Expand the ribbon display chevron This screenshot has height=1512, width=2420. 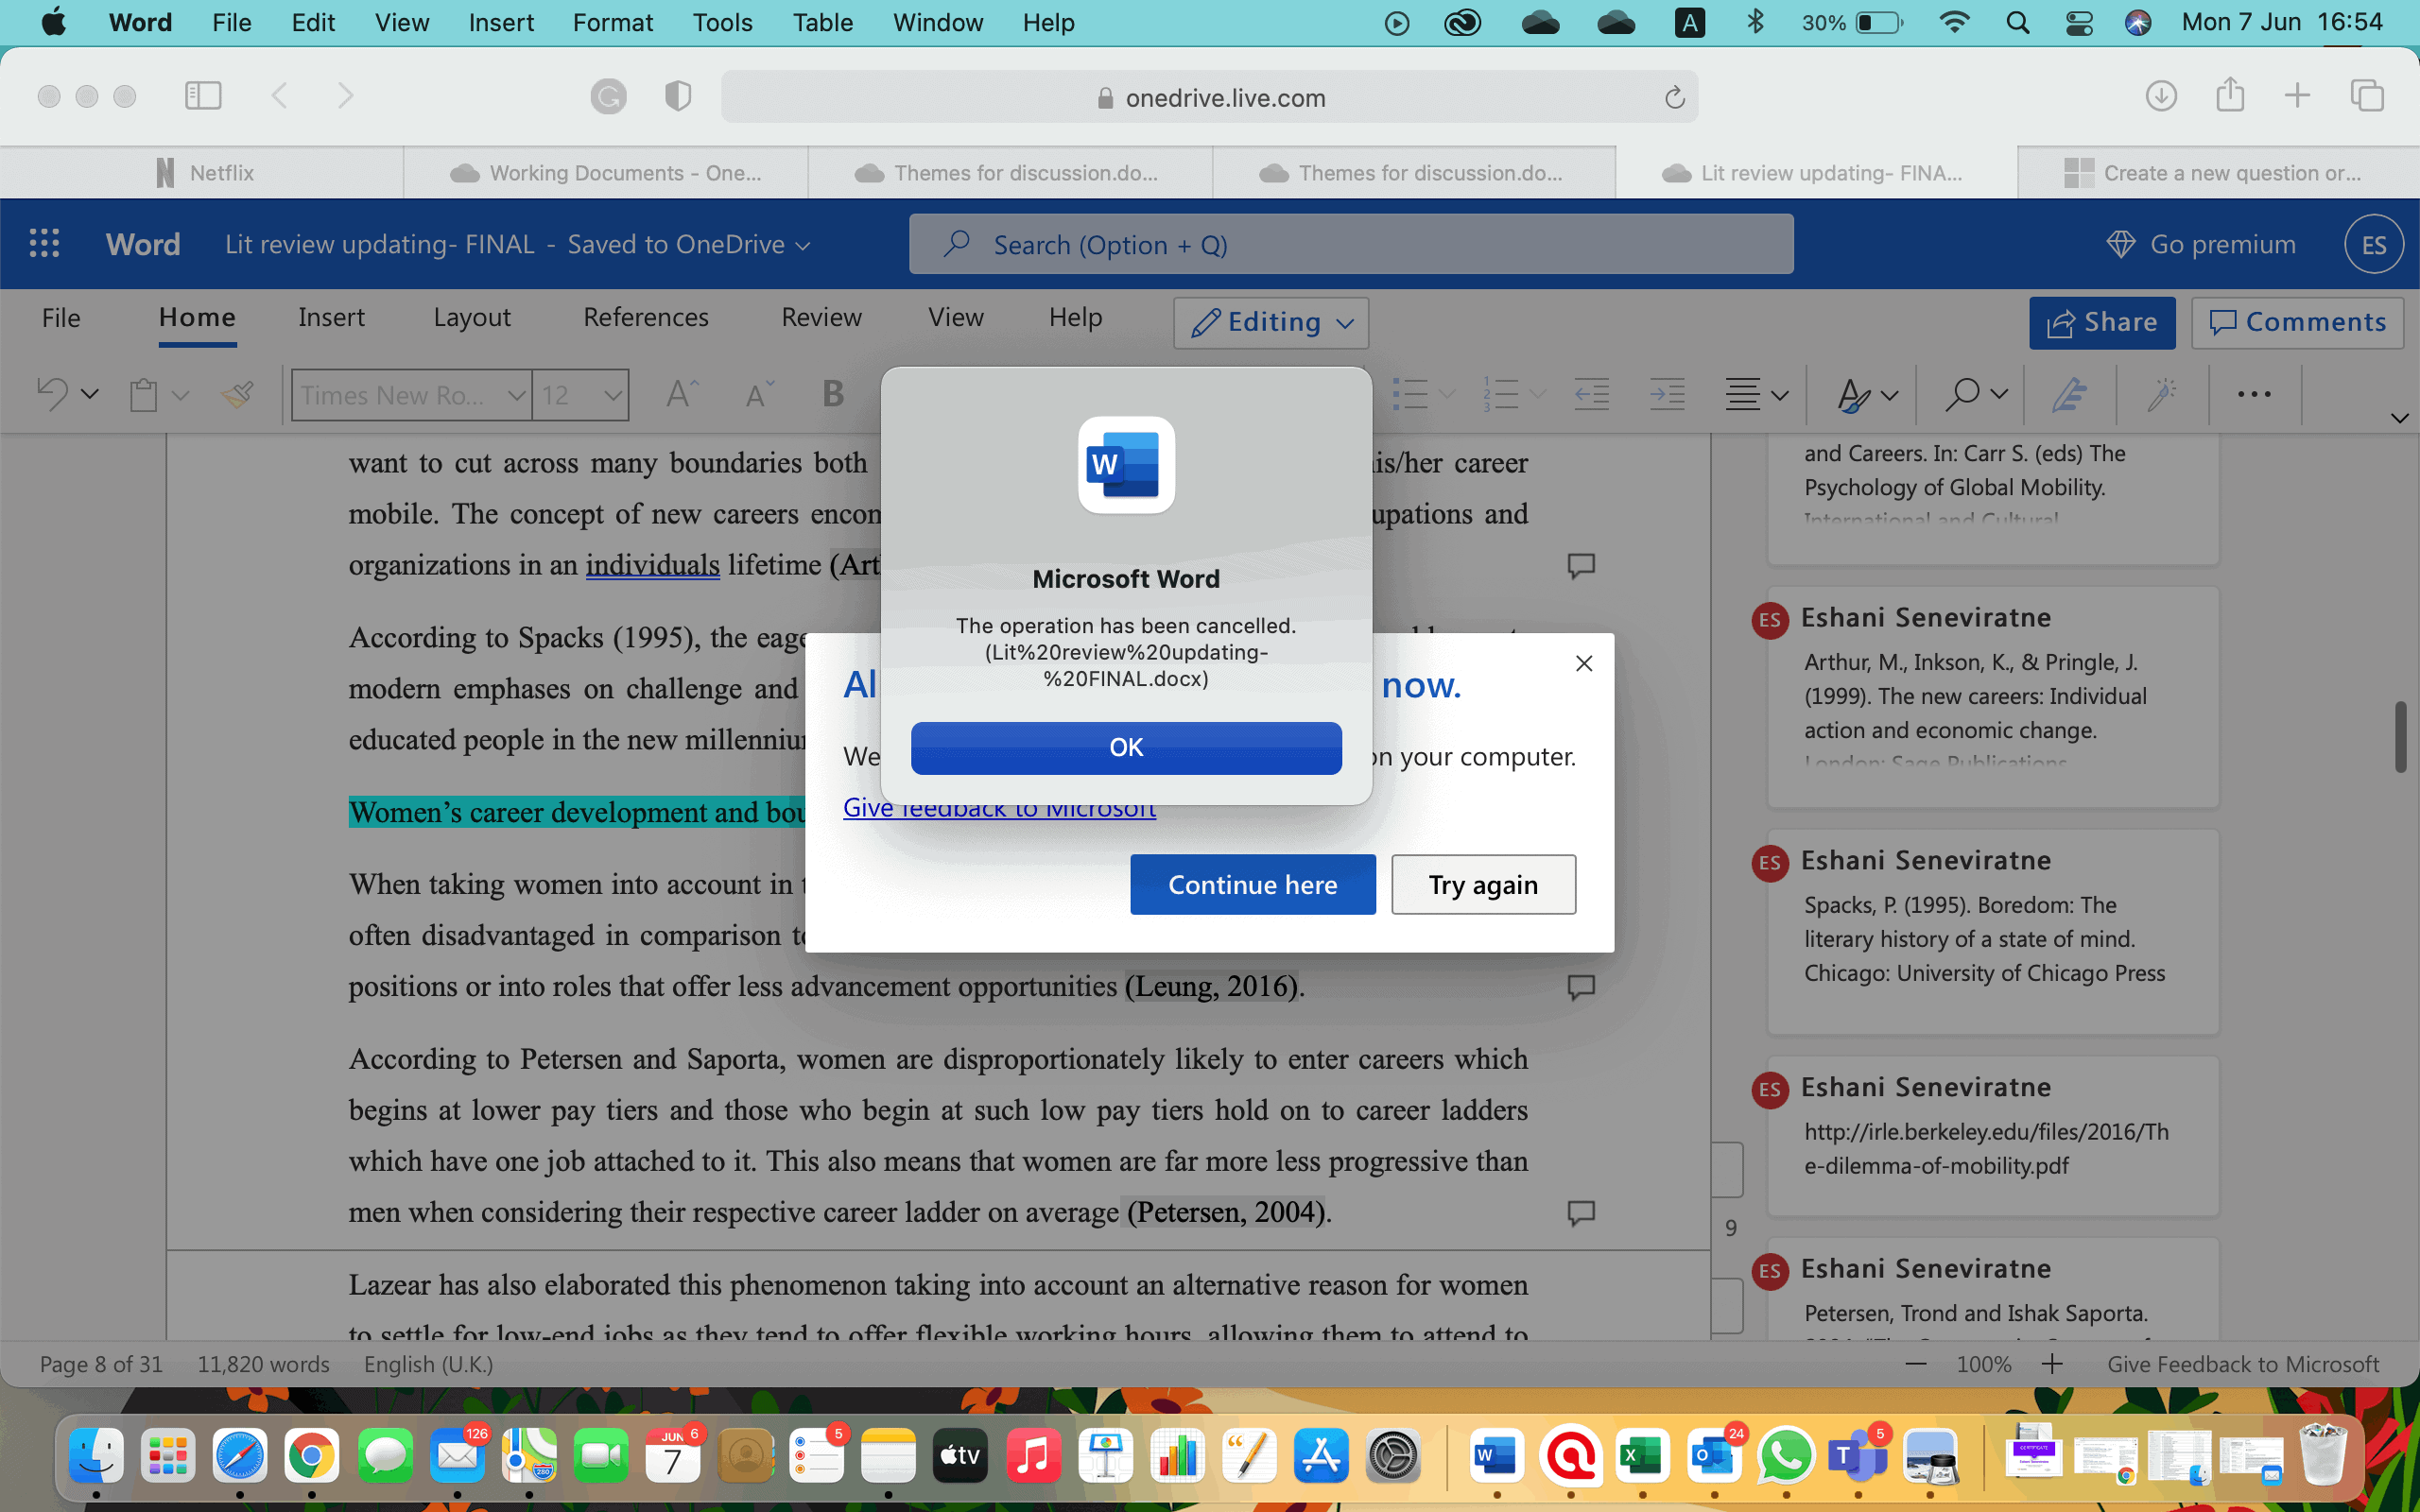pyautogui.click(x=2399, y=418)
